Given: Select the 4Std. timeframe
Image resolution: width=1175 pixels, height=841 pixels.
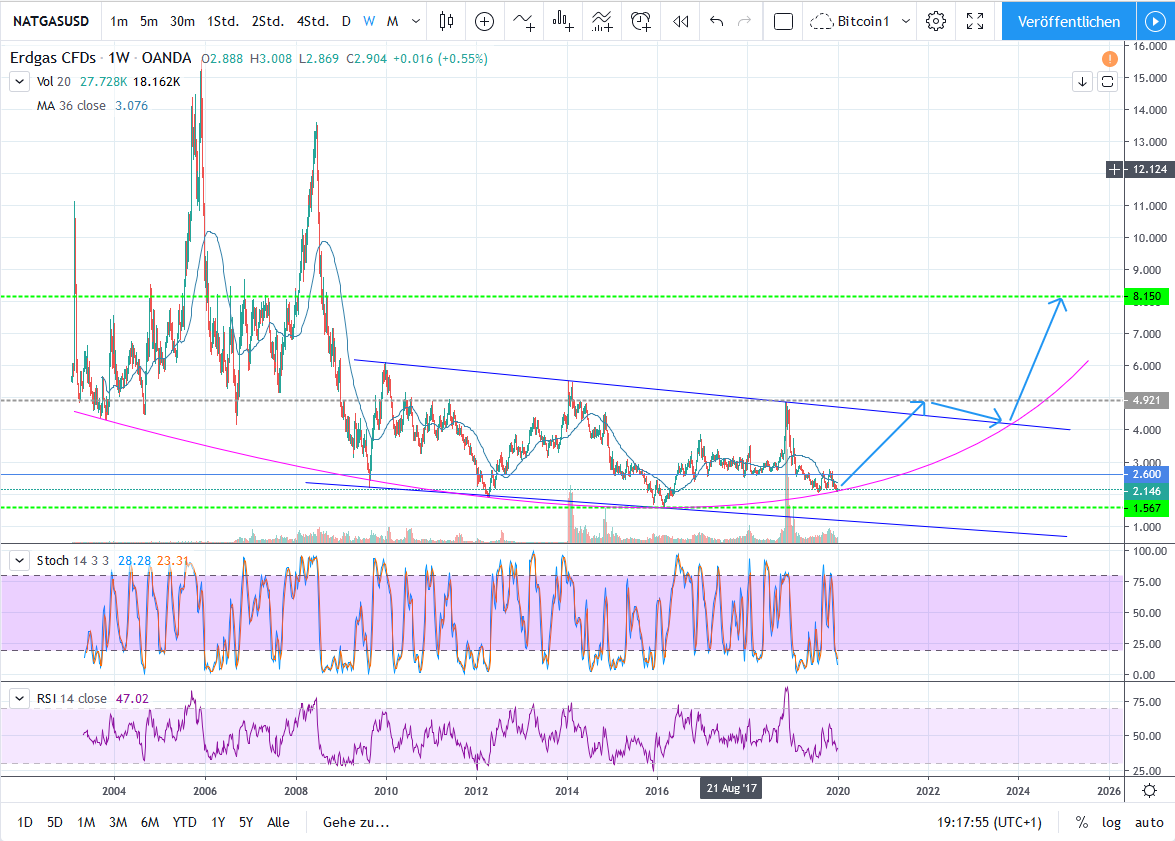Looking at the screenshot, I should 312,22.
